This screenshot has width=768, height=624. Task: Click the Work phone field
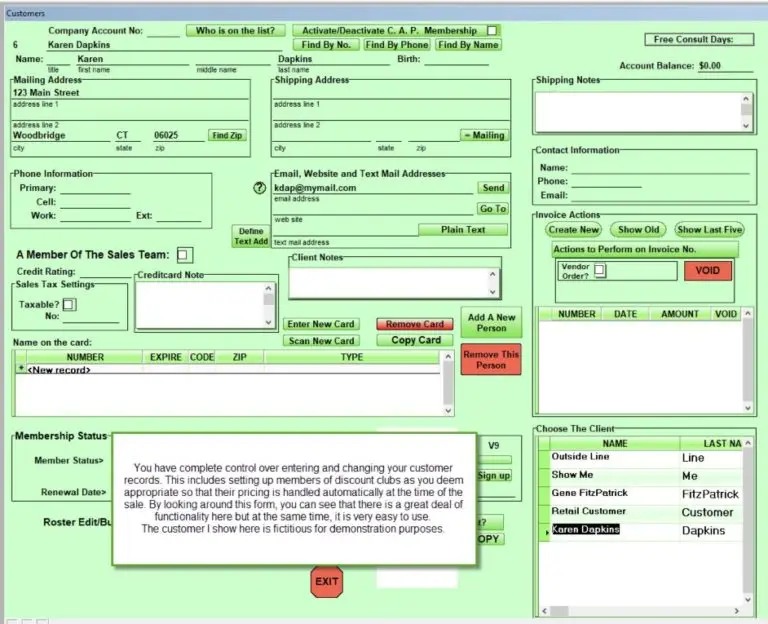pyautogui.click(x=95, y=216)
